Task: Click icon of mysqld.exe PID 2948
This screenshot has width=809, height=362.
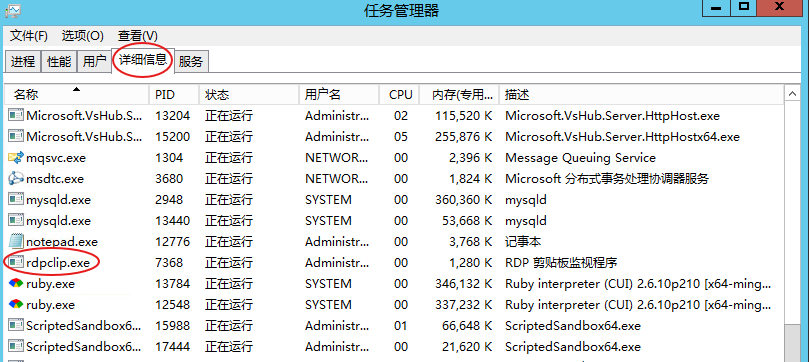Action: (x=16, y=200)
